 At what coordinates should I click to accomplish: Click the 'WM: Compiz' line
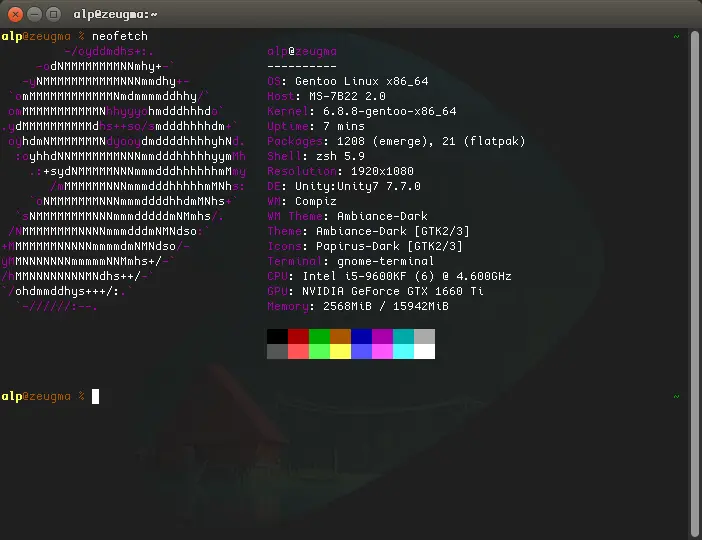(302, 201)
